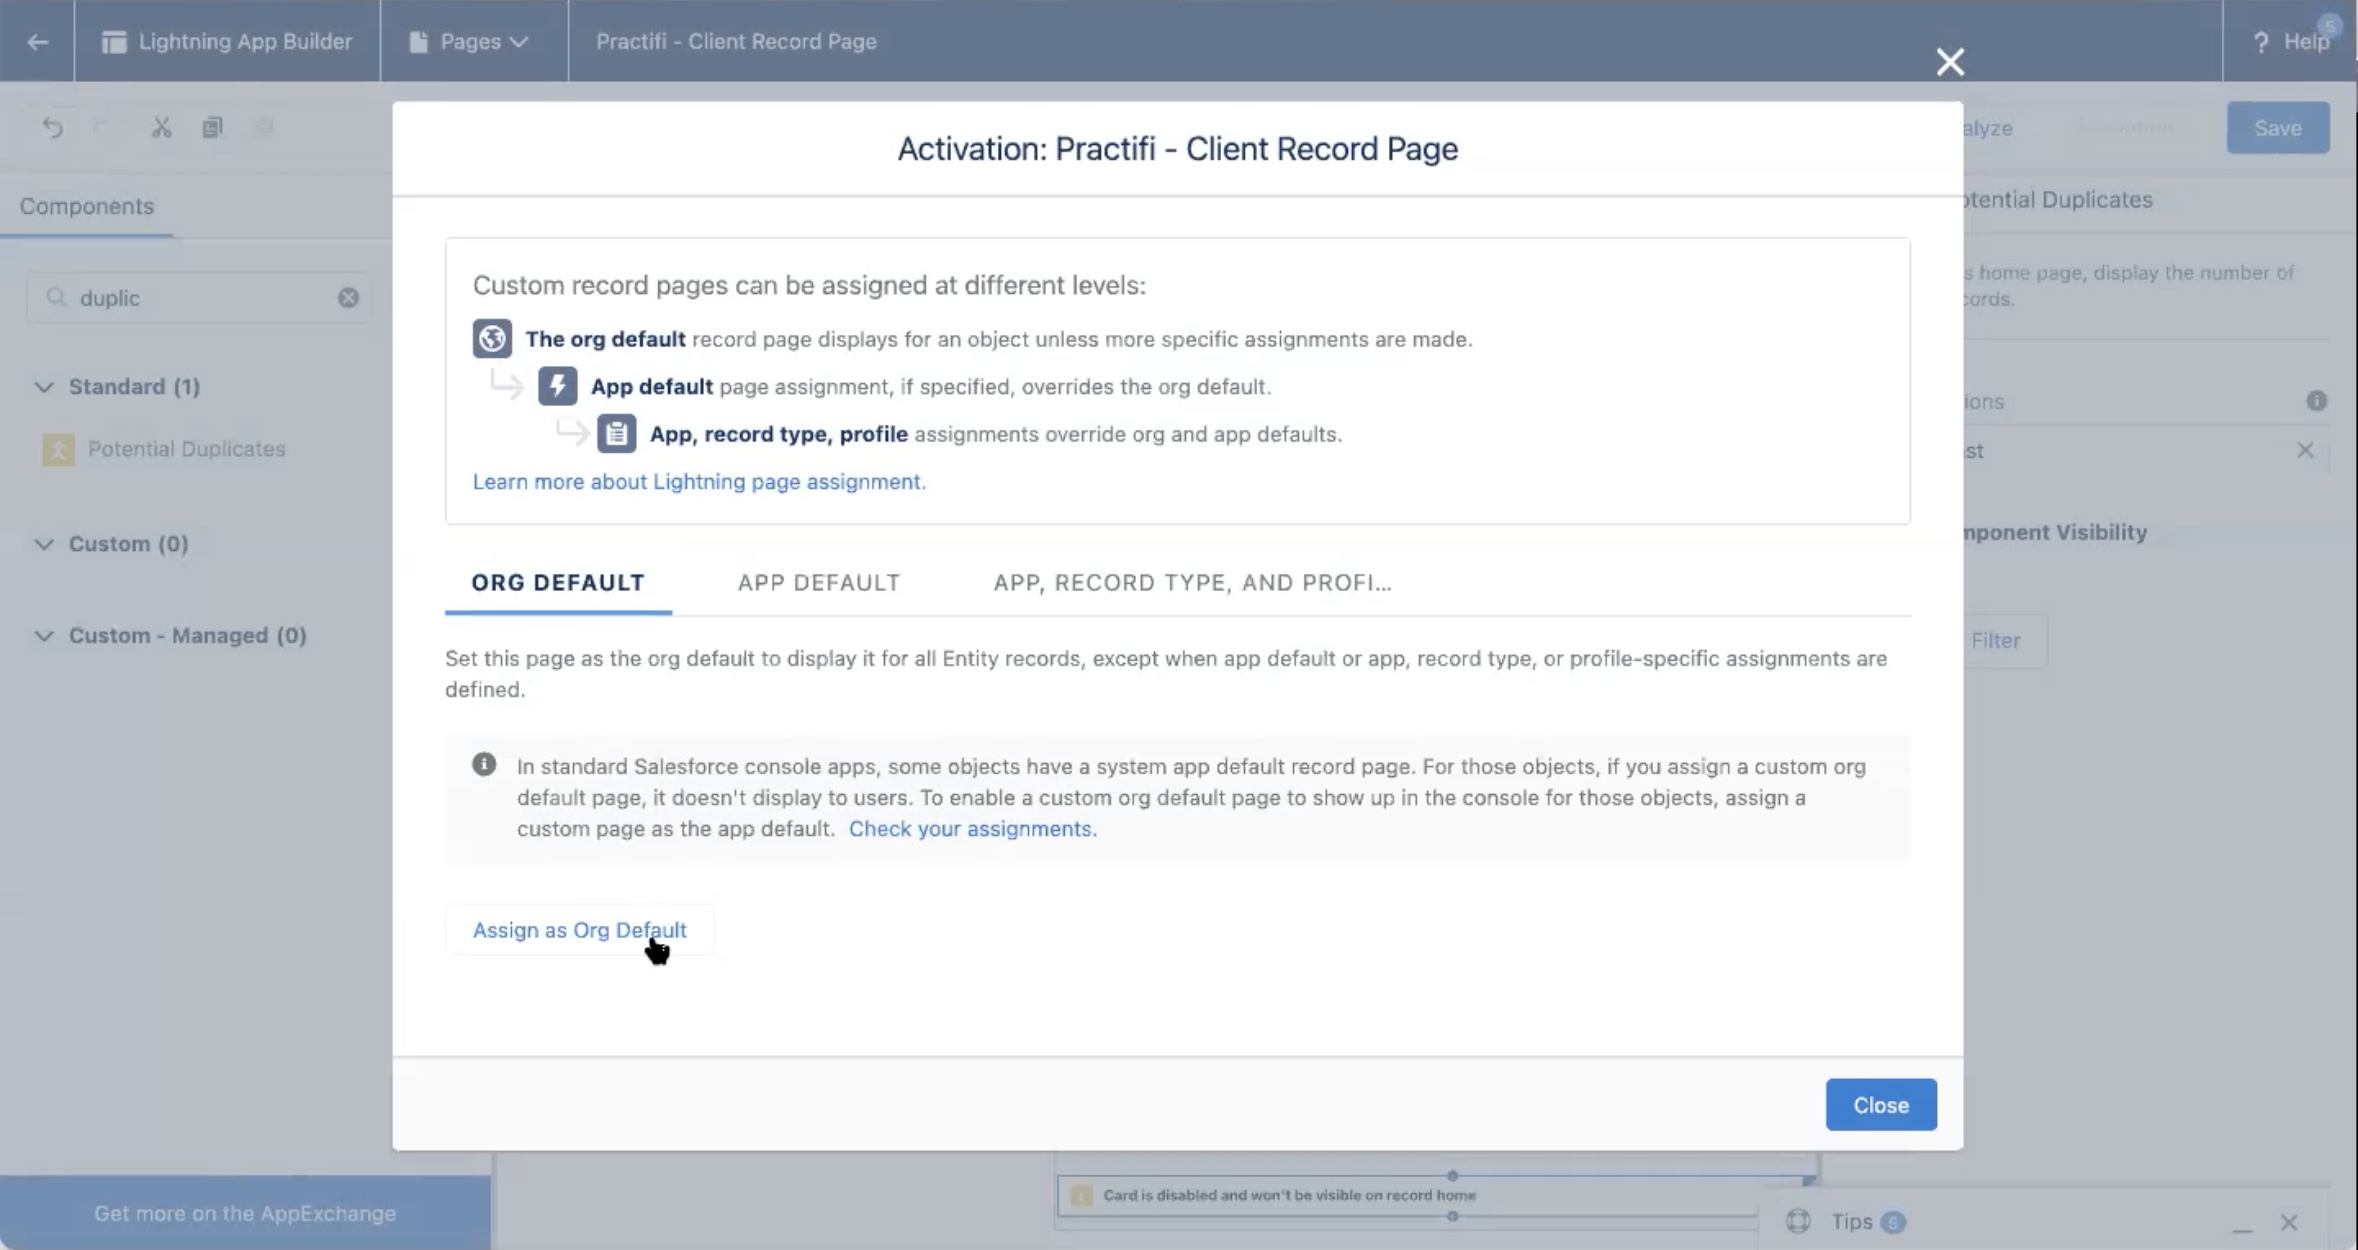
Task: Collapse the Custom (0) section
Action: (44, 544)
